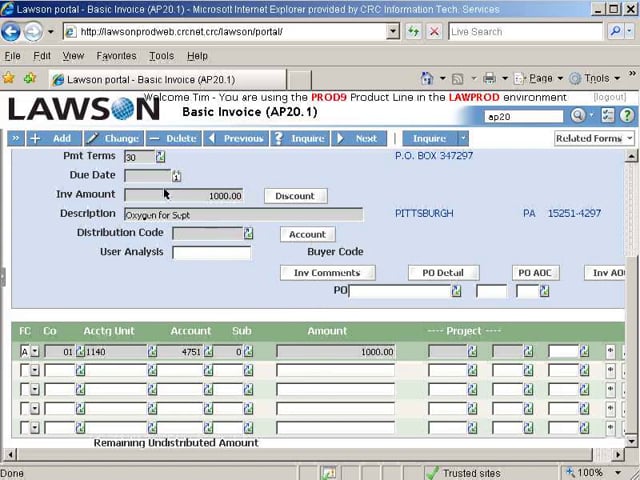
Task: Click the Stop loading X icon
Action: tap(434, 31)
